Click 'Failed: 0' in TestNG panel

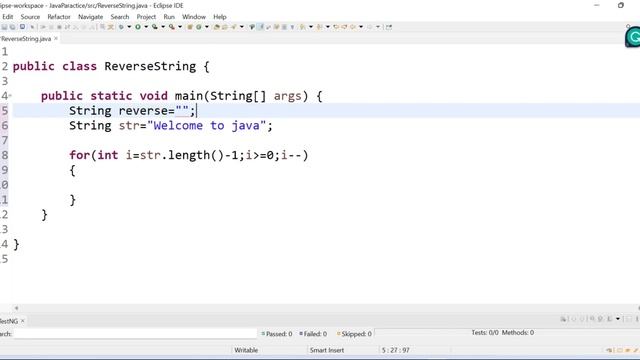click(x=313, y=333)
